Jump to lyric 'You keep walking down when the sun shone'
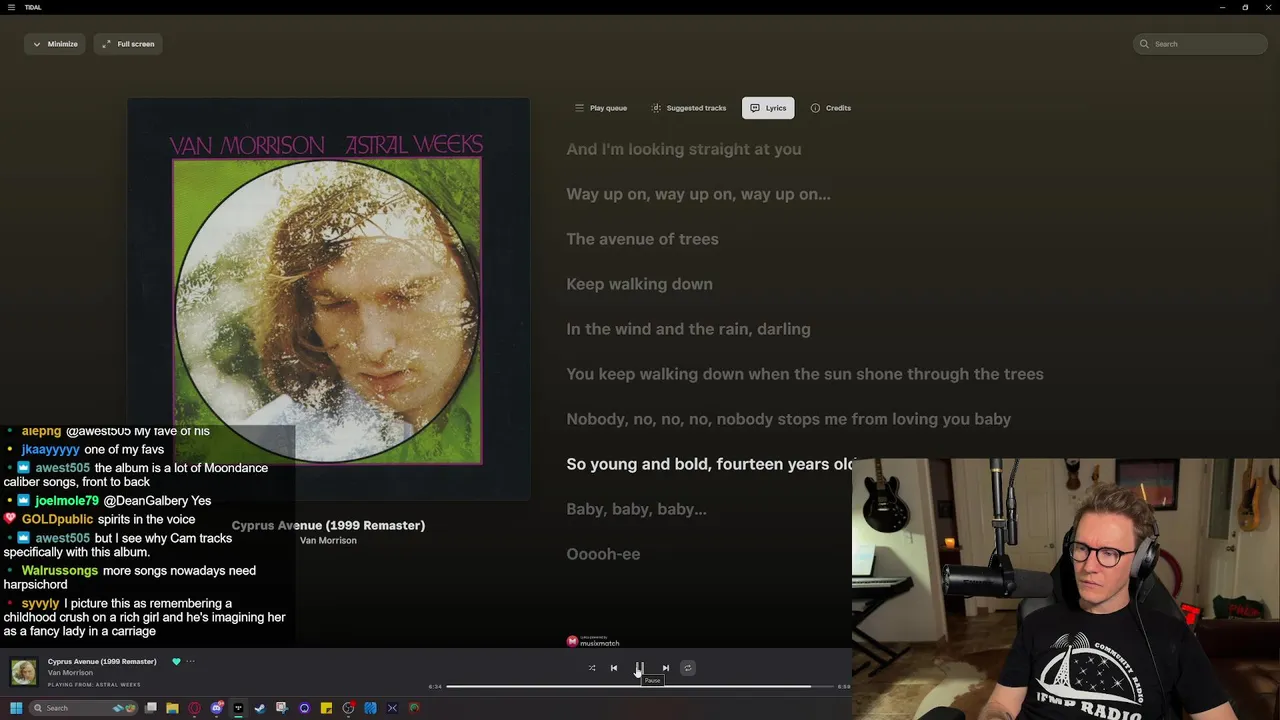This screenshot has width=1280, height=720. click(805, 374)
